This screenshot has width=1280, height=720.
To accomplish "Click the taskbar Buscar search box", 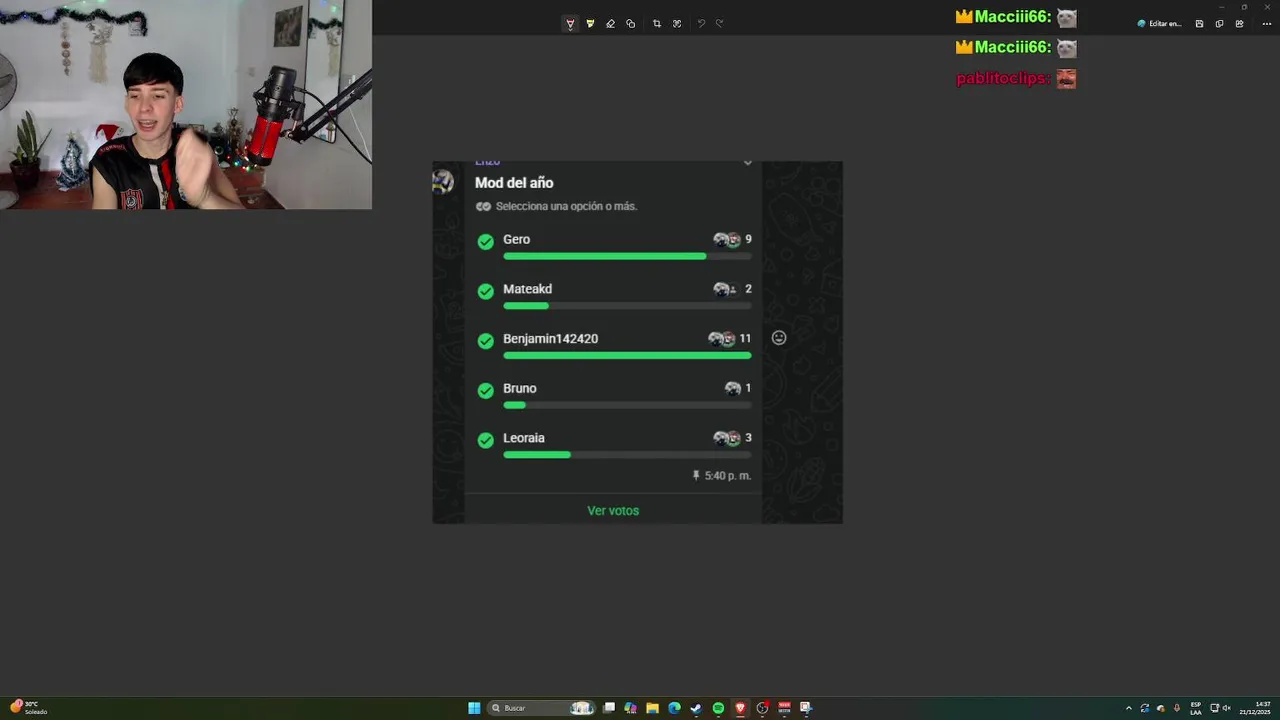I will pyautogui.click(x=541, y=708).
